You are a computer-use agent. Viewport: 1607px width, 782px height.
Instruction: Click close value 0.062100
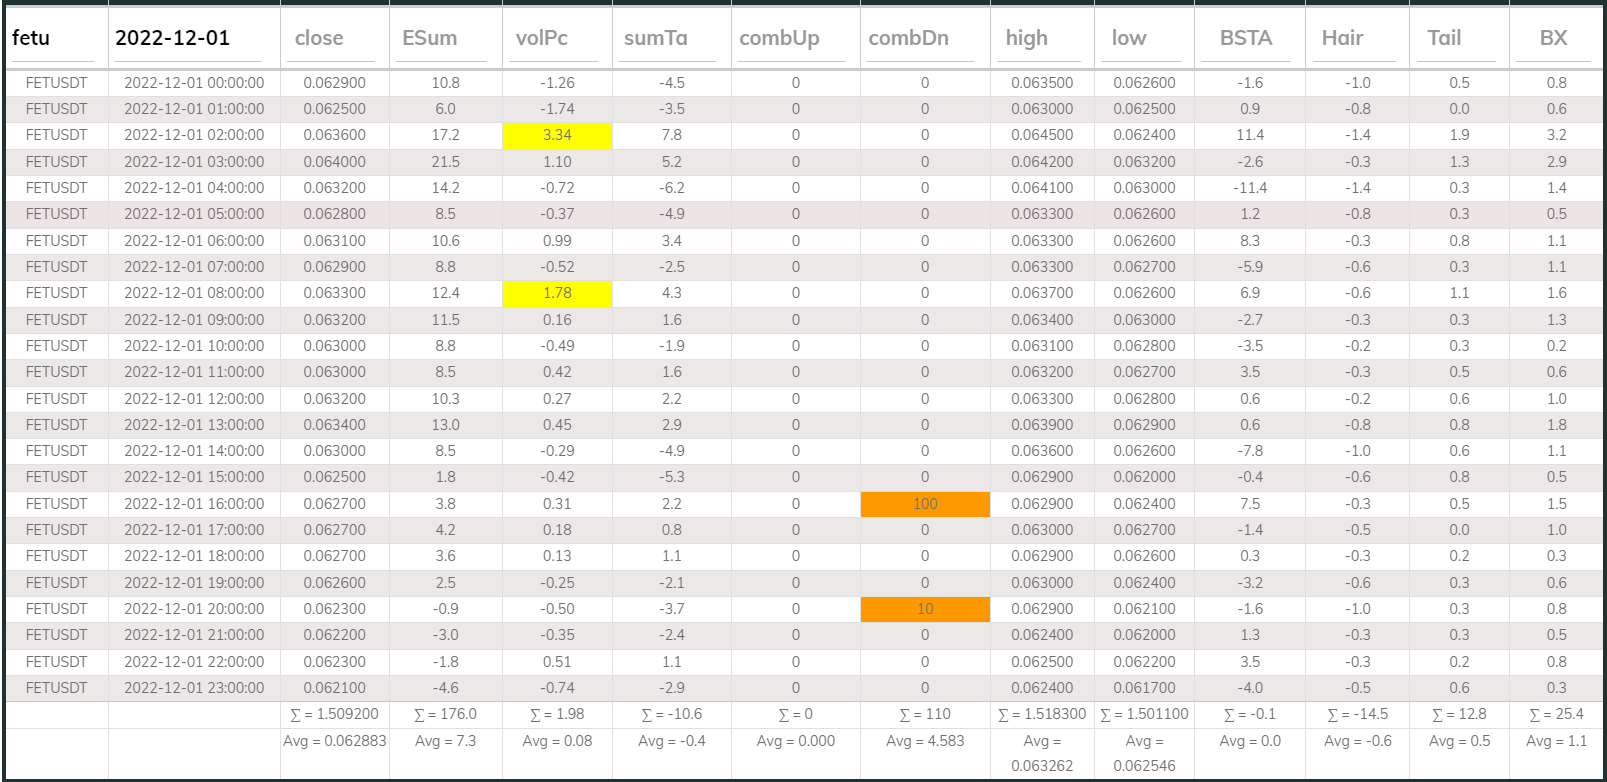[x=334, y=688]
